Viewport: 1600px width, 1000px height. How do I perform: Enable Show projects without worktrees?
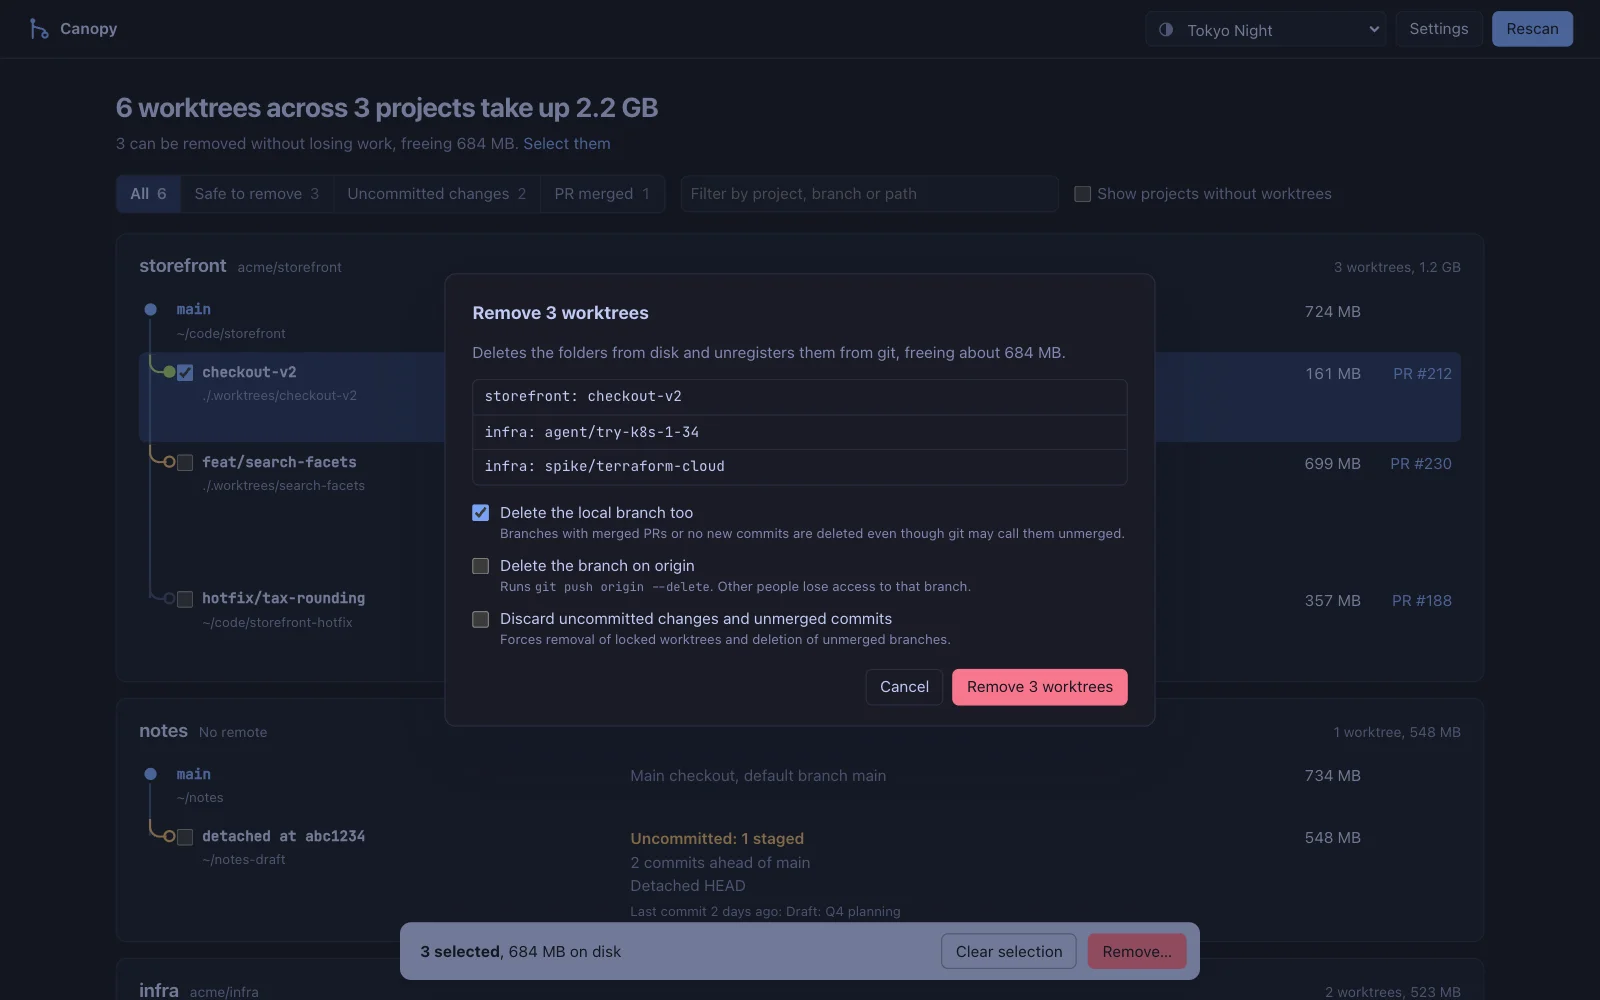click(1082, 194)
